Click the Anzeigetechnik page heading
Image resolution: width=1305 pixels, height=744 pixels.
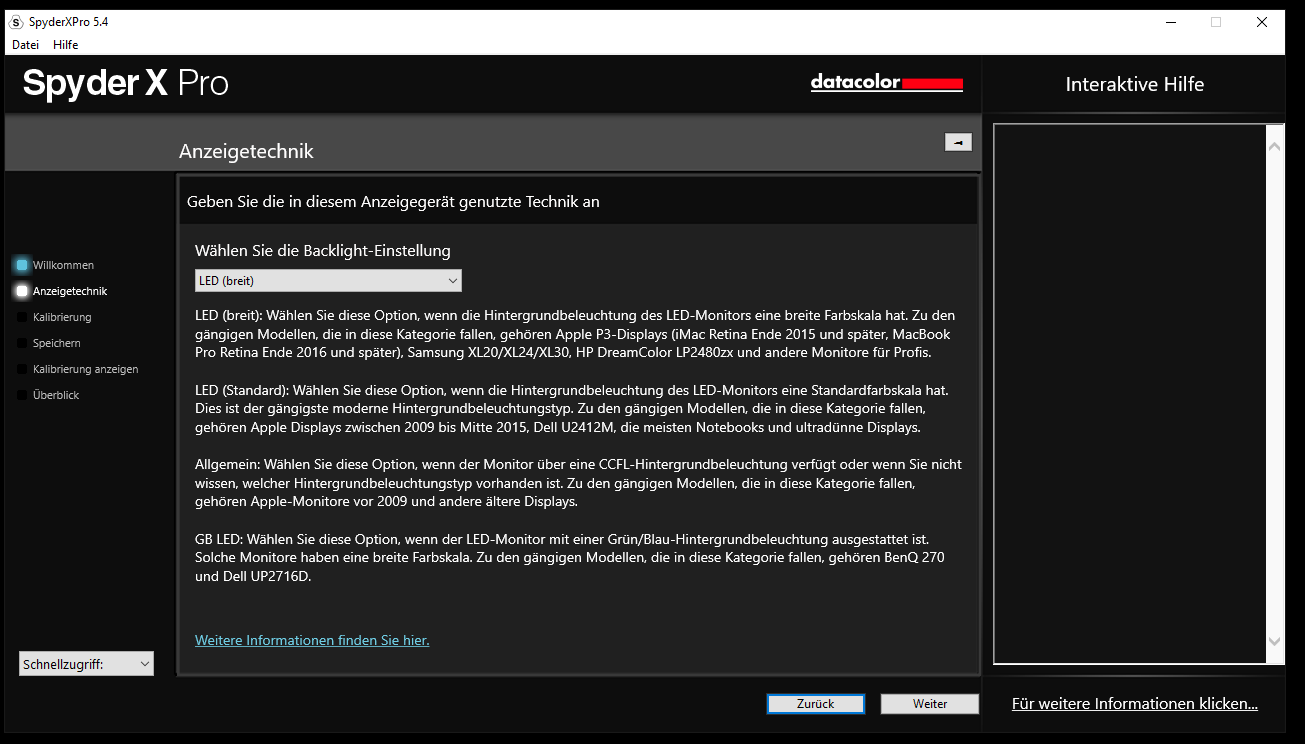tap(246, 152)
